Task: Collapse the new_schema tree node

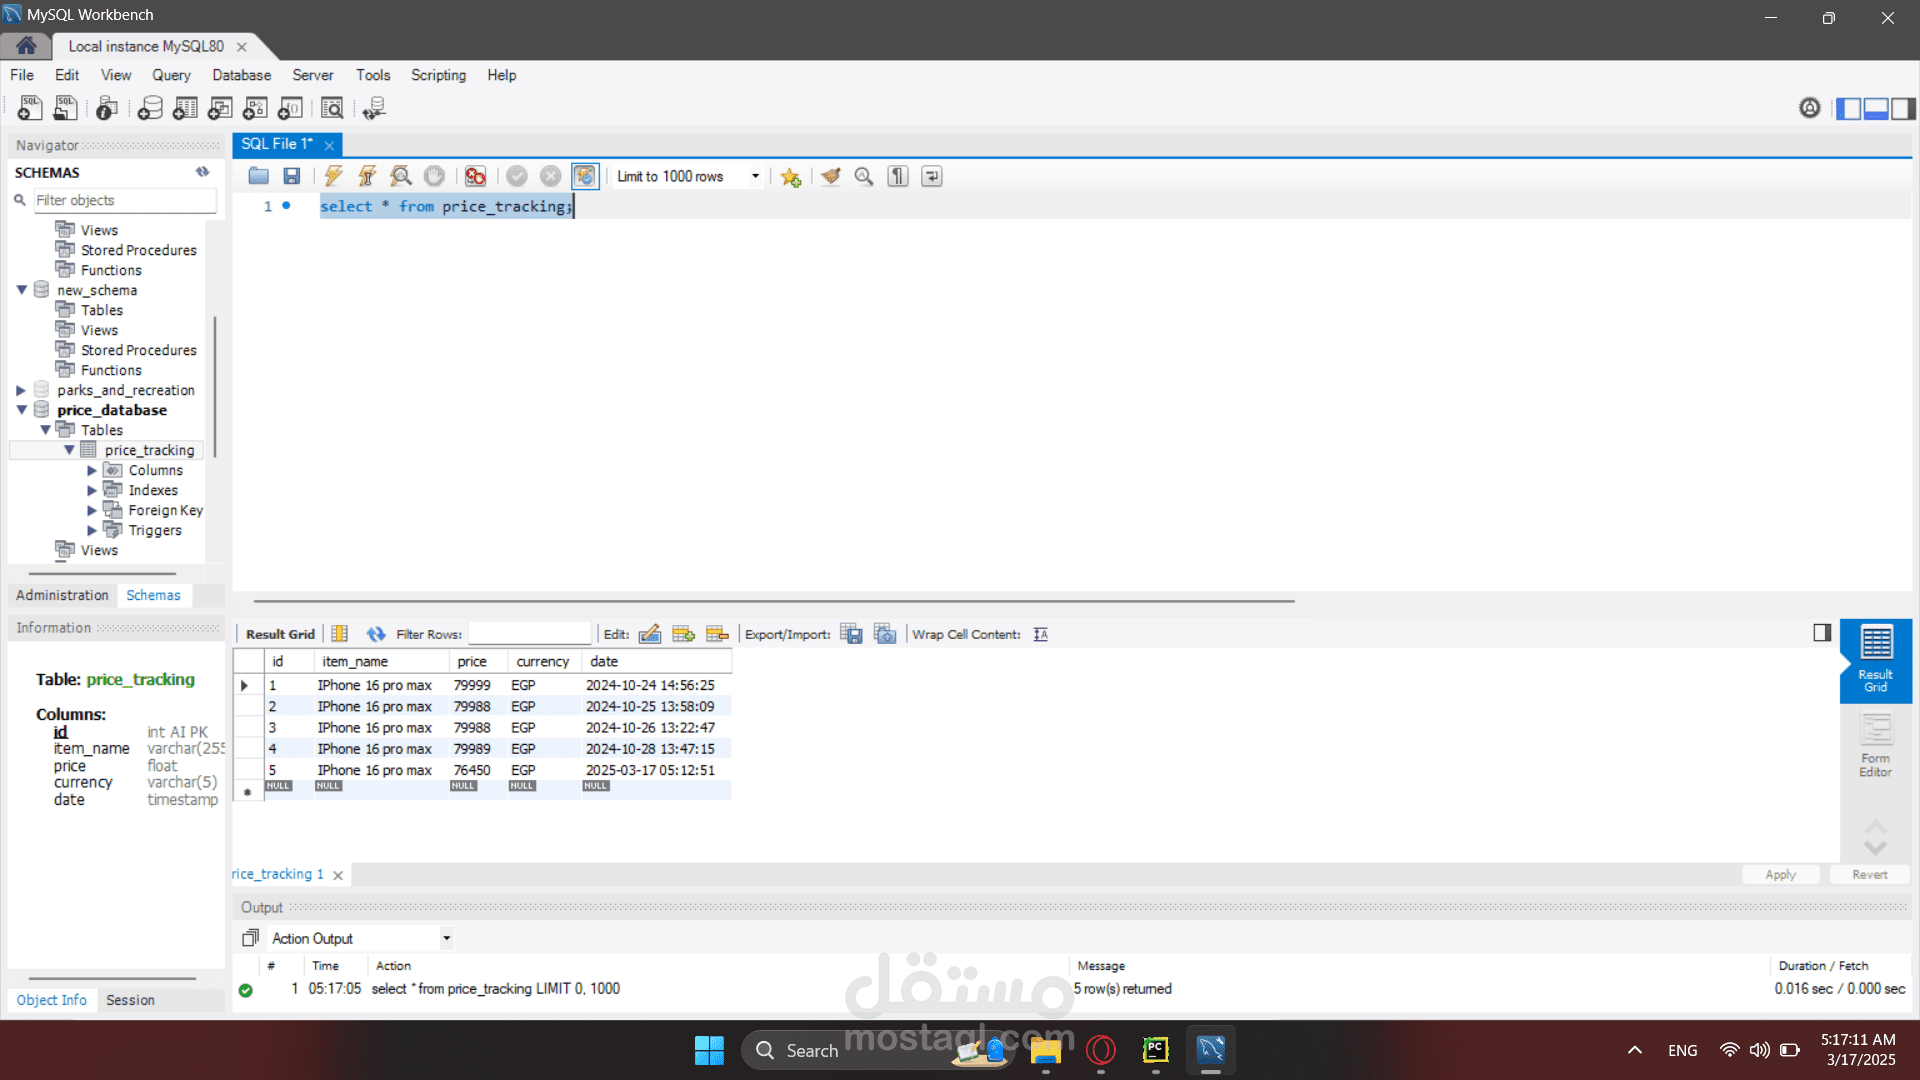Action: 21,290
